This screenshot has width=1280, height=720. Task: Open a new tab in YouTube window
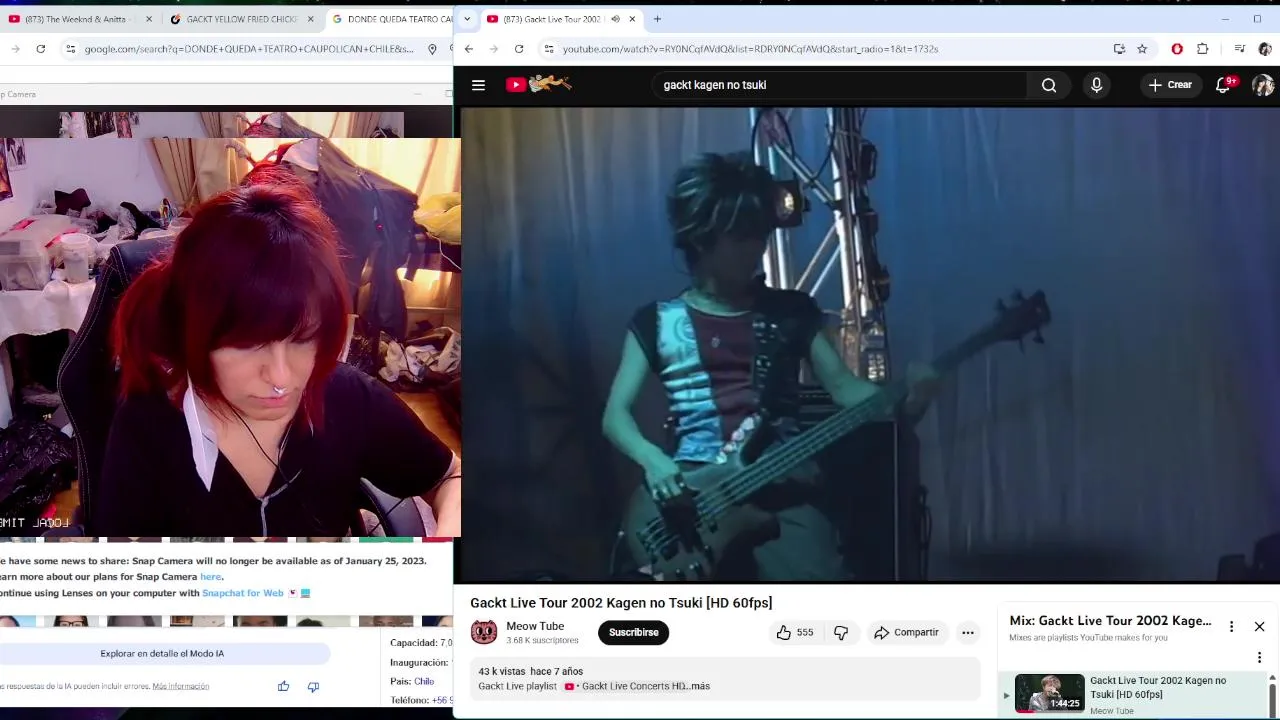(657, 19)
